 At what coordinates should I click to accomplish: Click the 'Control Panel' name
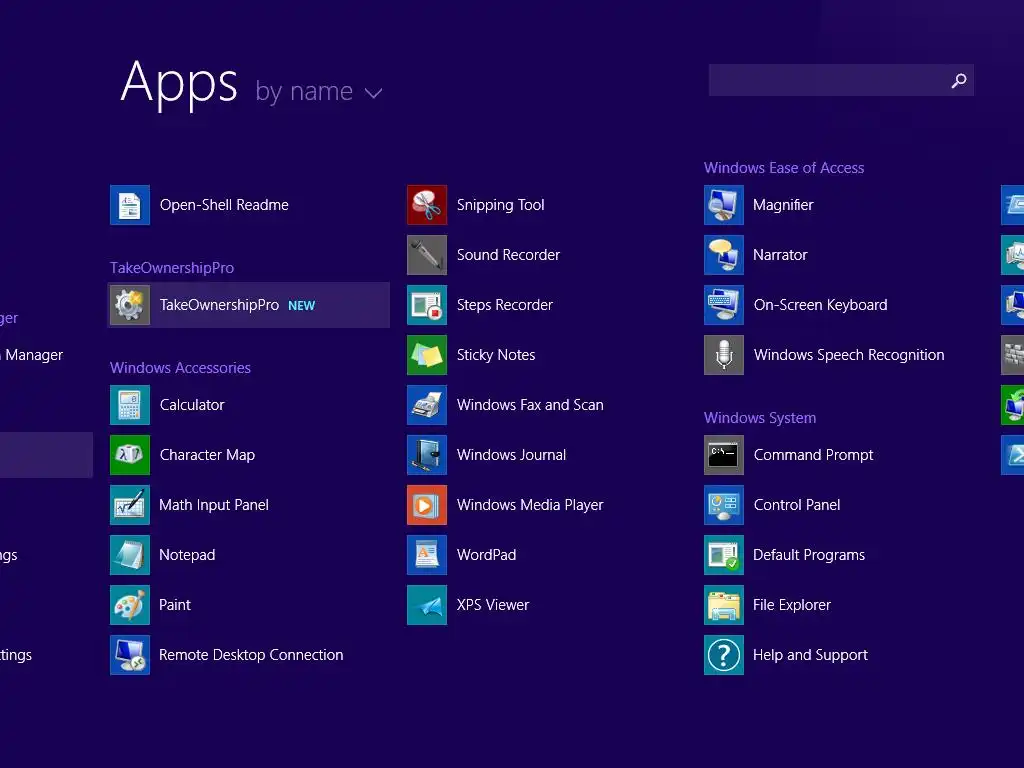click(x=797, y=505)
